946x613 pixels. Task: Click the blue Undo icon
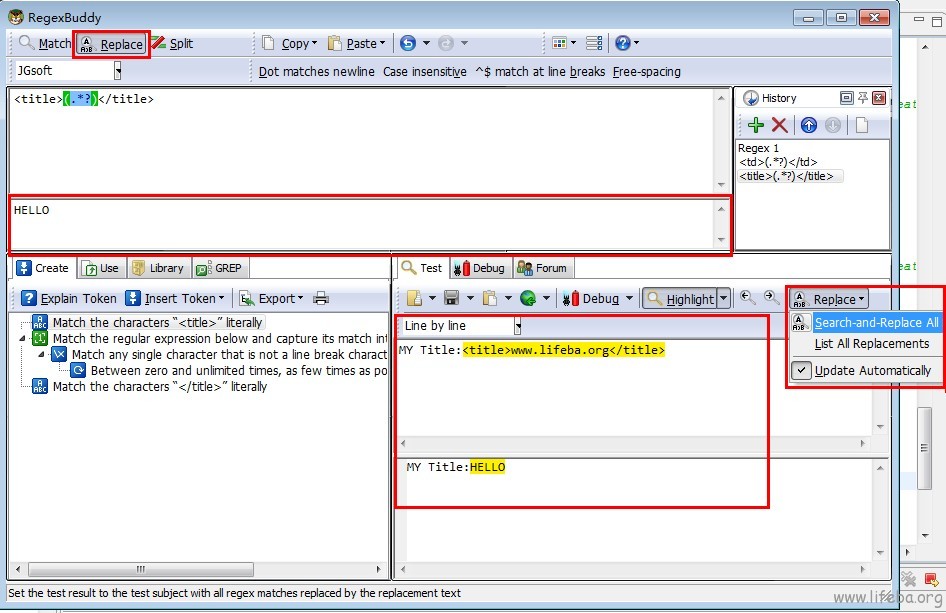pyautogui.click(x=408, y=43)
